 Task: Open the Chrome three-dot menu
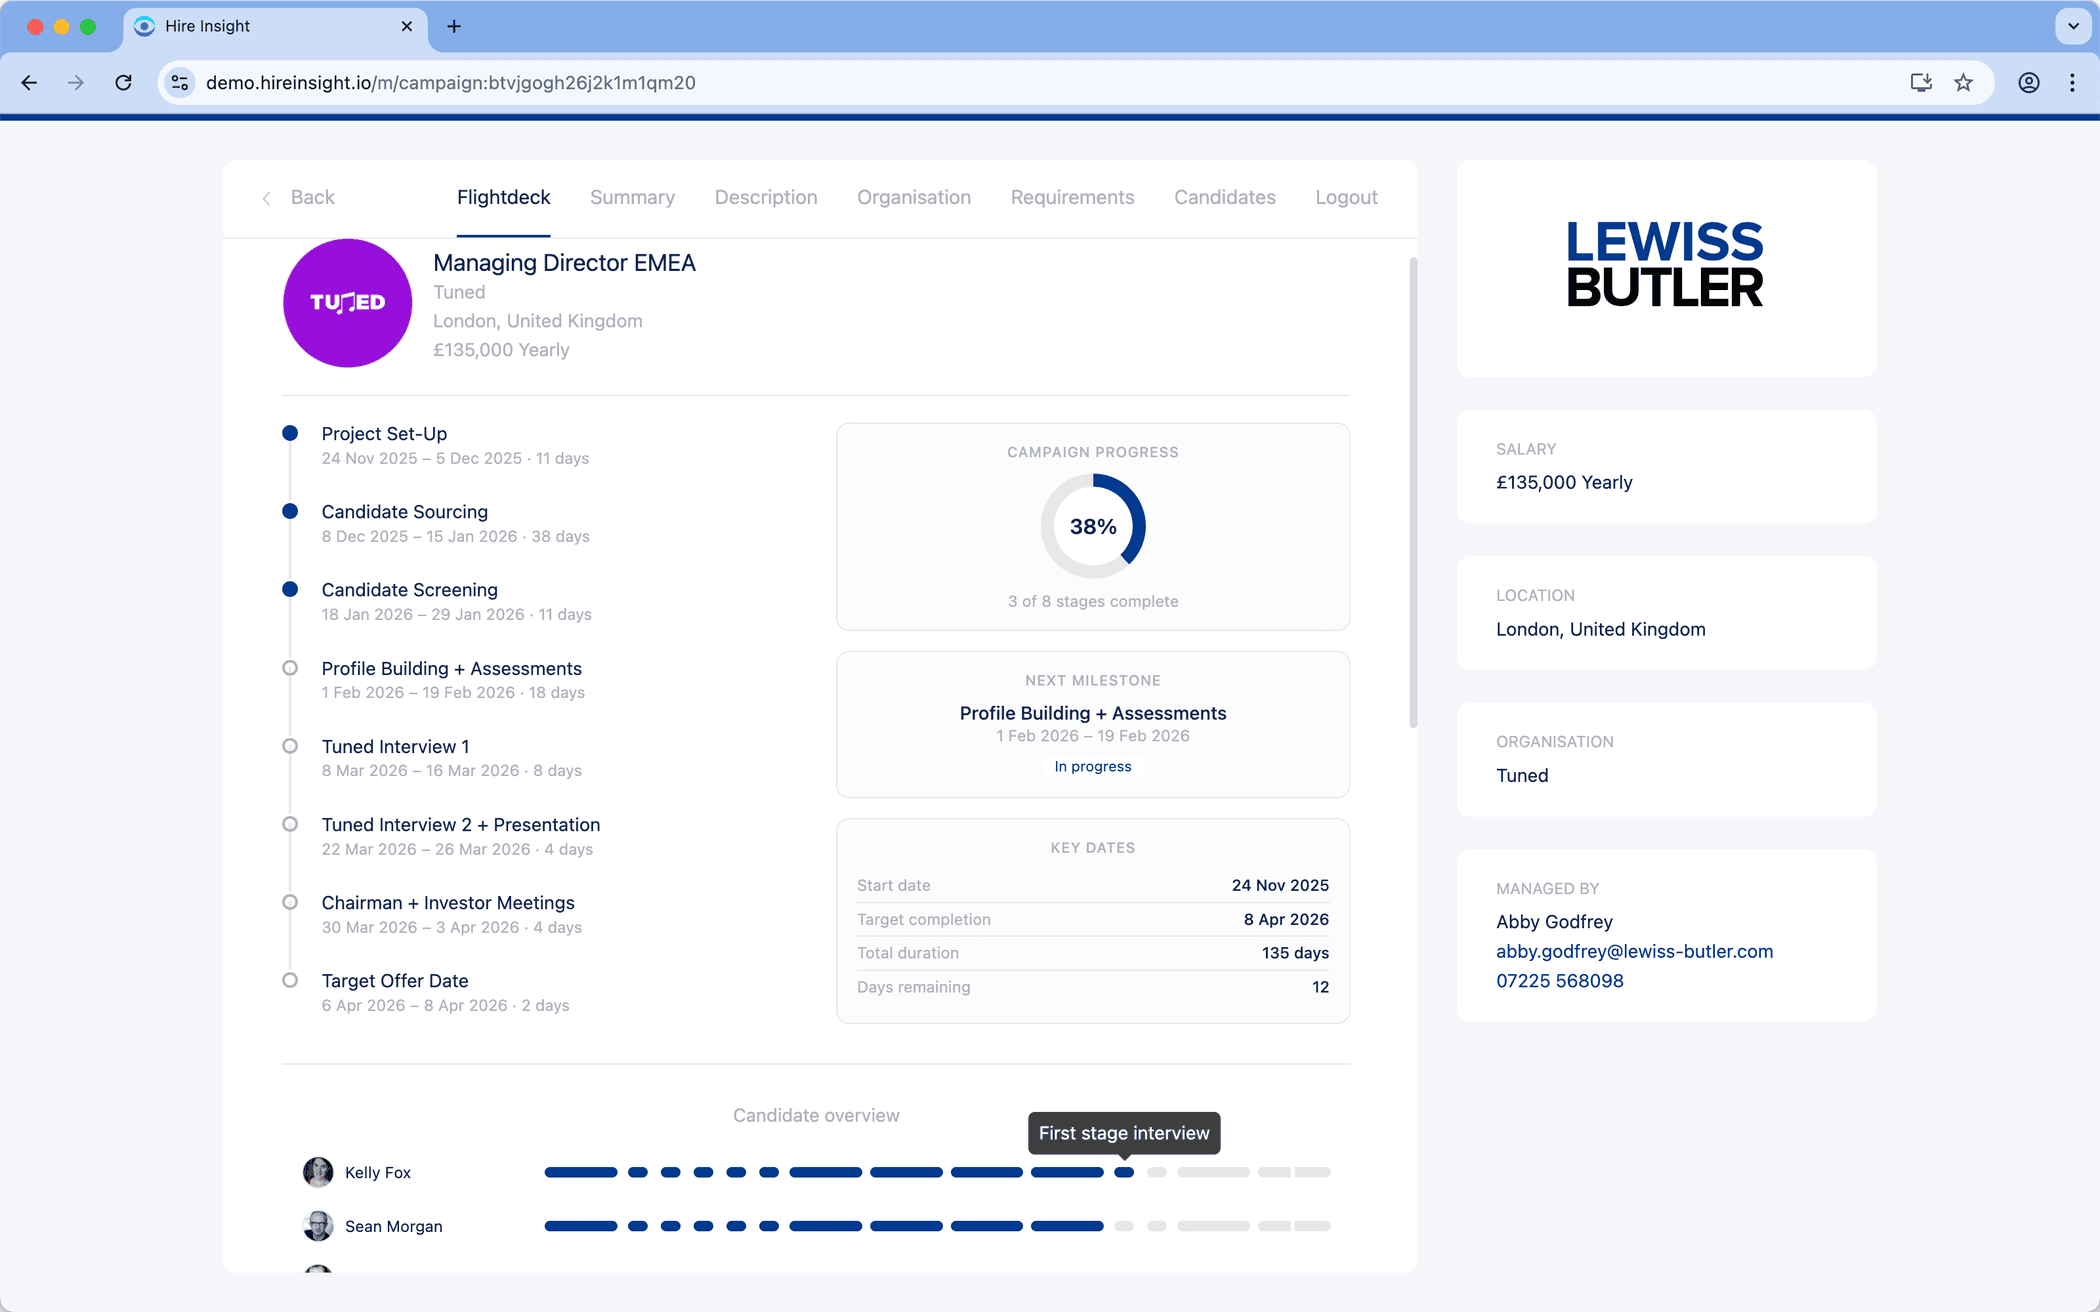pos(2072,83)
